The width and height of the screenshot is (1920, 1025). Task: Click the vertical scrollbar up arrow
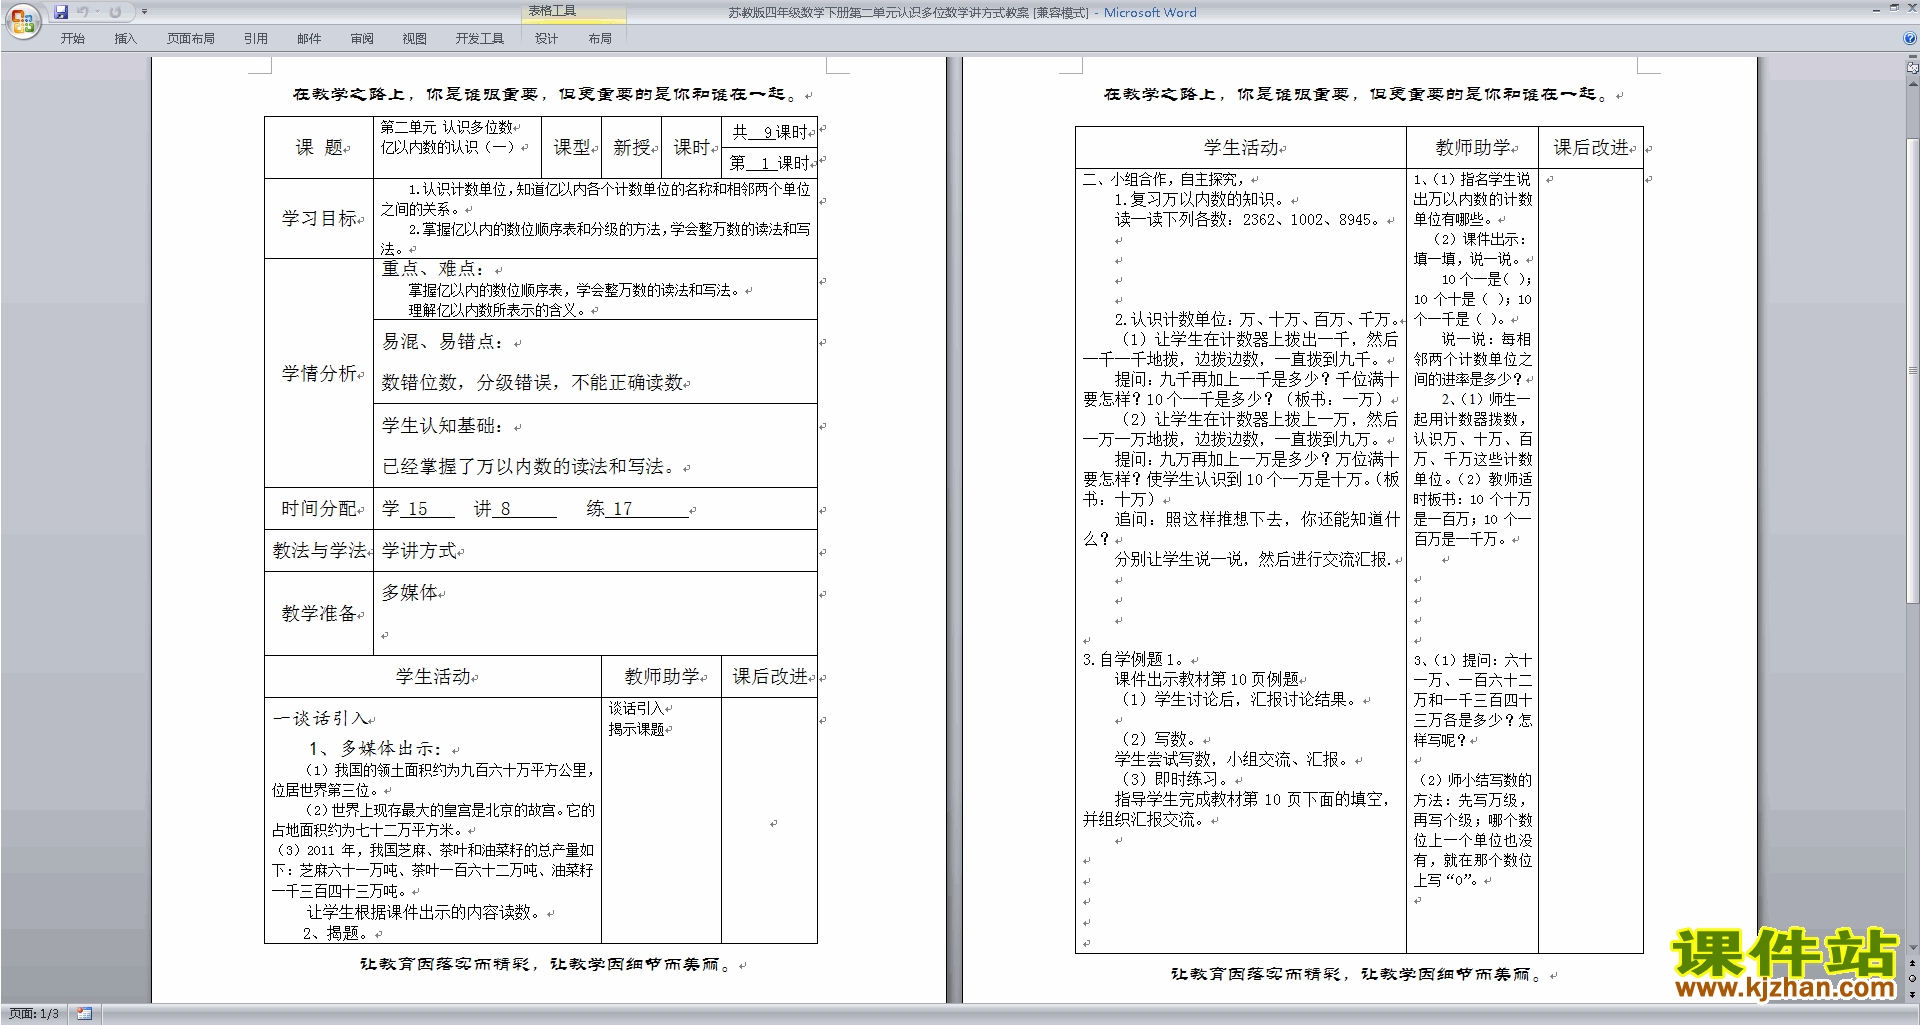point(1913,82)
